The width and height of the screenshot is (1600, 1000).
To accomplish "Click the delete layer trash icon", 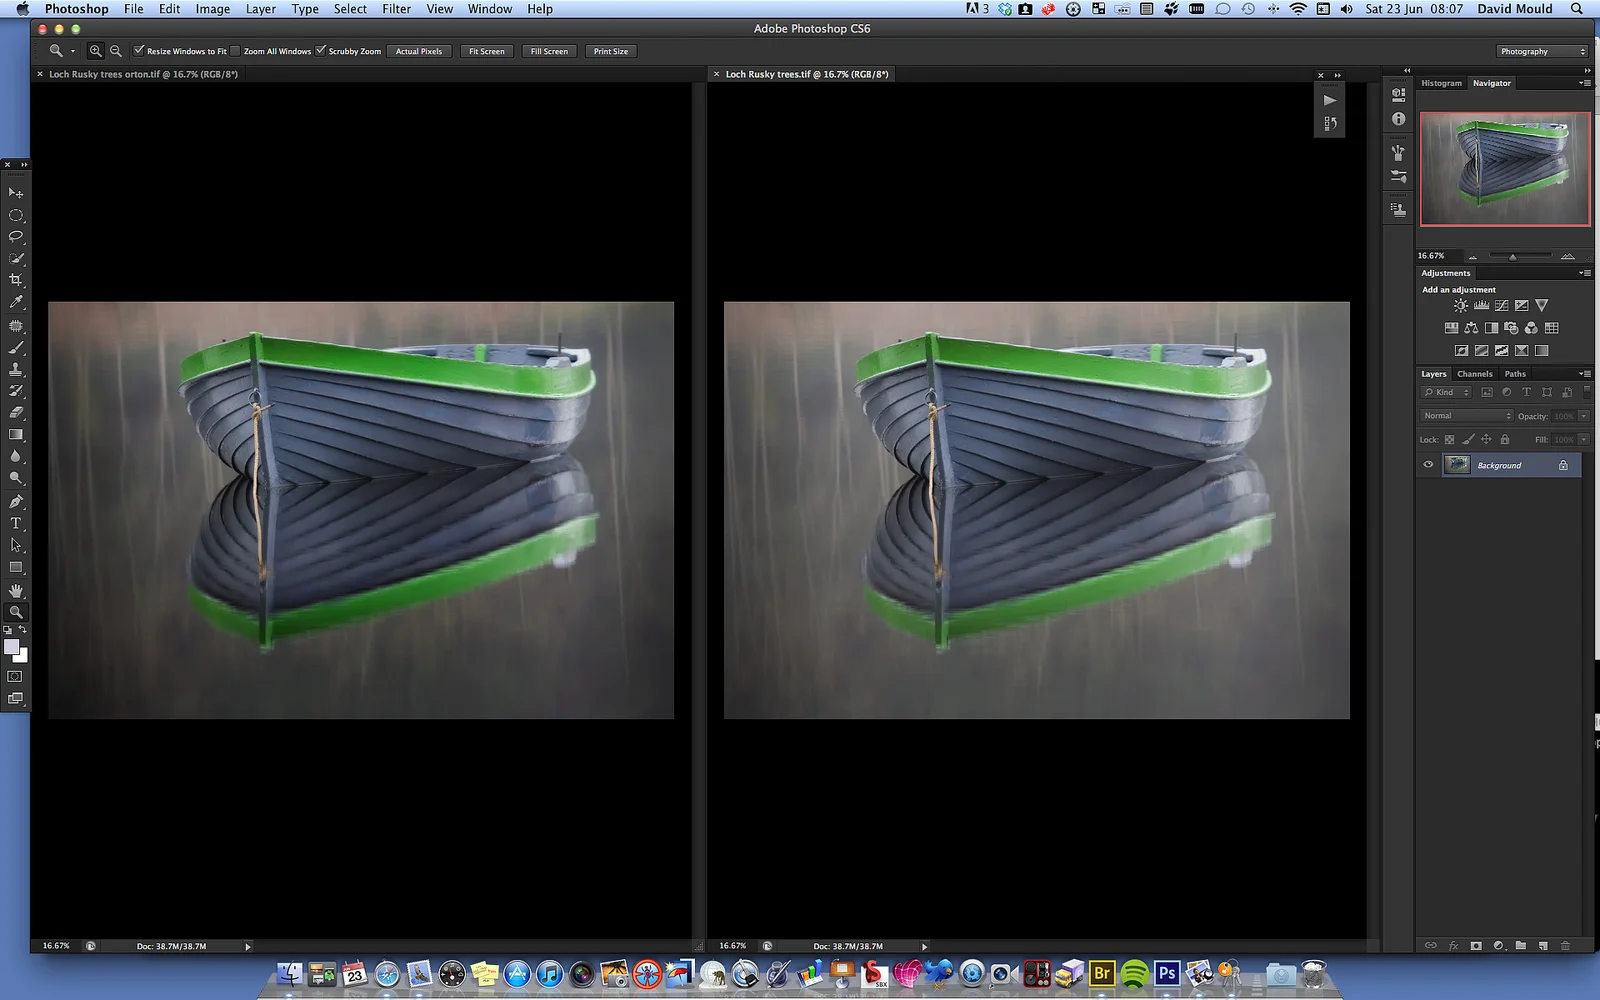I will (1565, 945).
